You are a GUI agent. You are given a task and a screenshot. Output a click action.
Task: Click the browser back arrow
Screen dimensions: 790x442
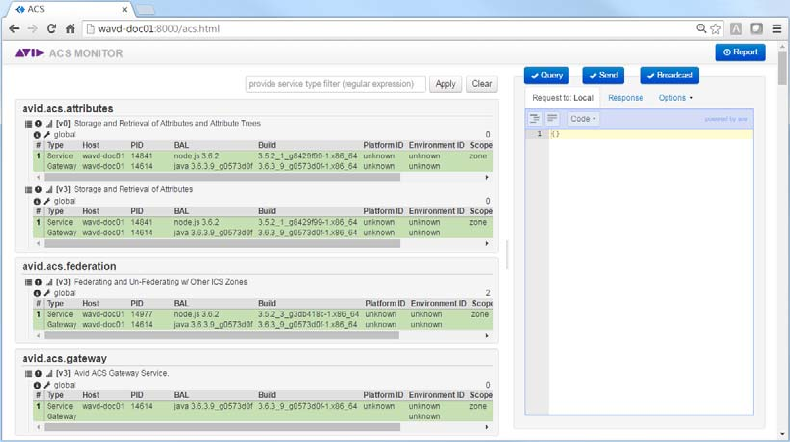(14, 29)
